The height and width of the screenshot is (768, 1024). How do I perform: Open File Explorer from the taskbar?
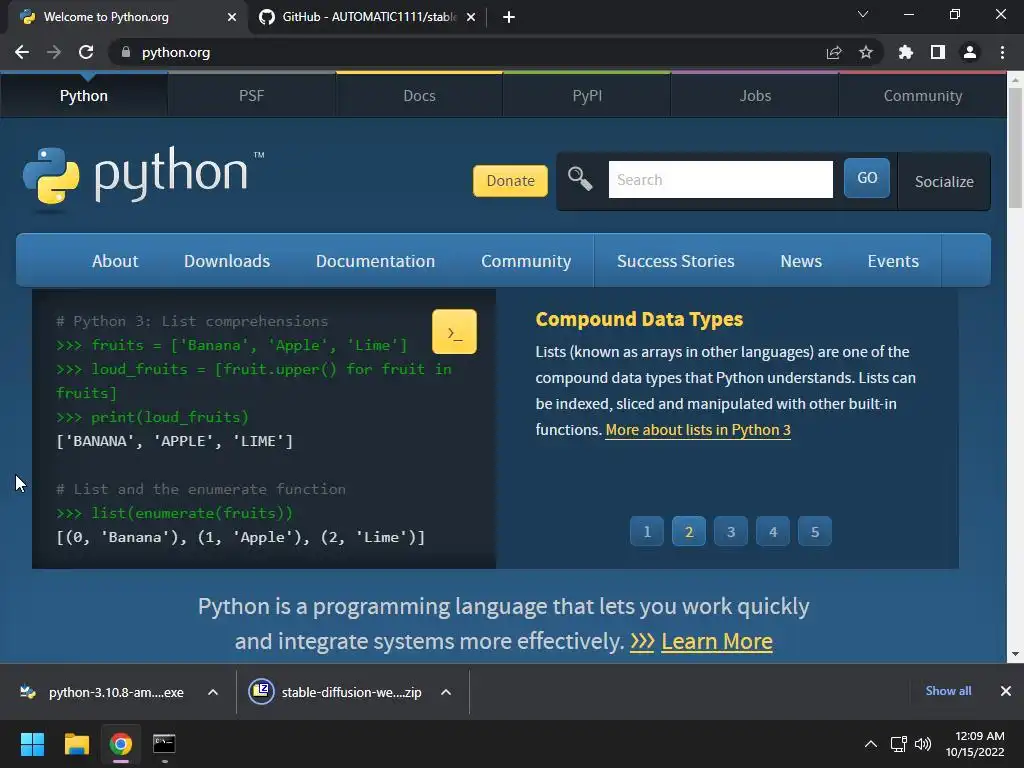76,744
